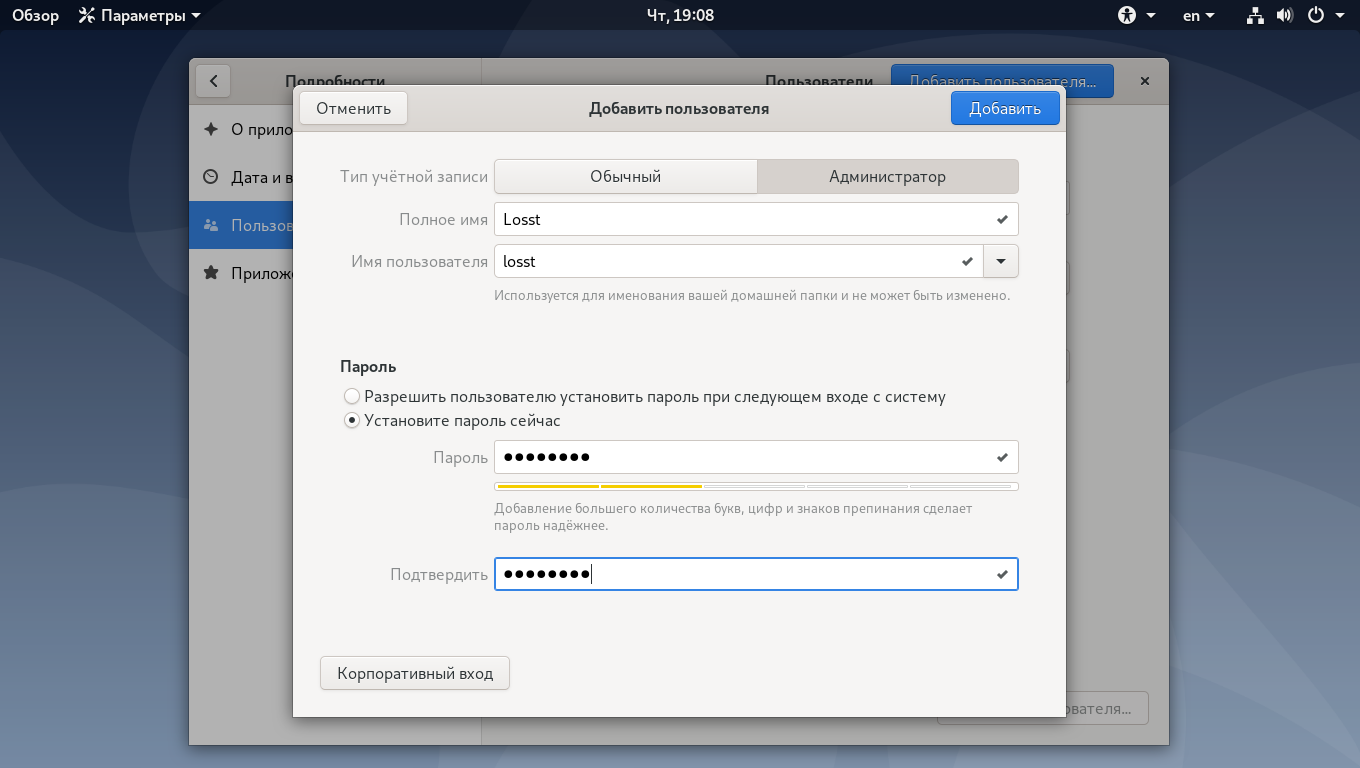Click the sparkle icon beside 'О прило'

[211, 129]
